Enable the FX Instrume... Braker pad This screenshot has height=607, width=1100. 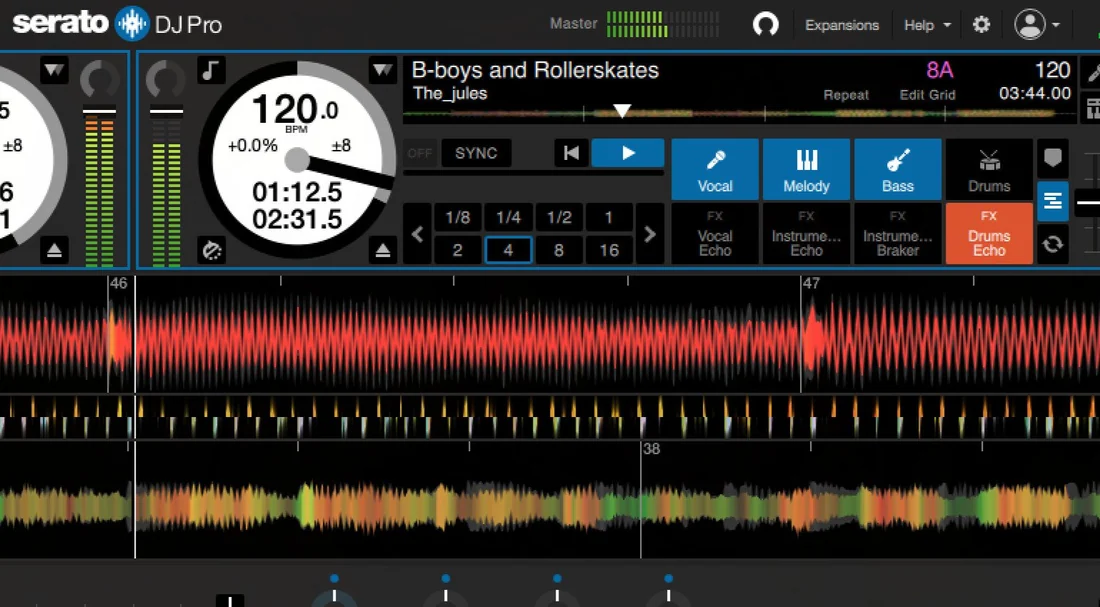click(898, 234)
